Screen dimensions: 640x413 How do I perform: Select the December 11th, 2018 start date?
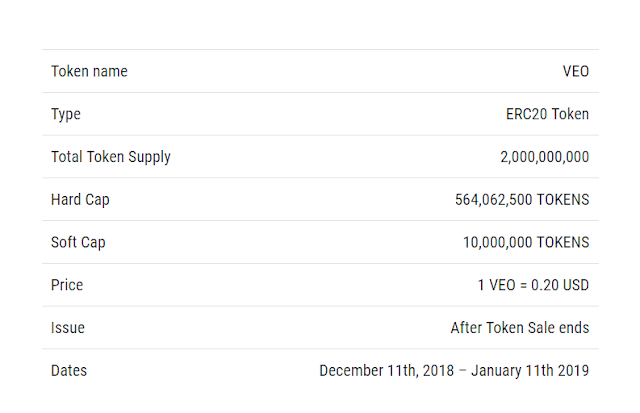tap(387, 371)
